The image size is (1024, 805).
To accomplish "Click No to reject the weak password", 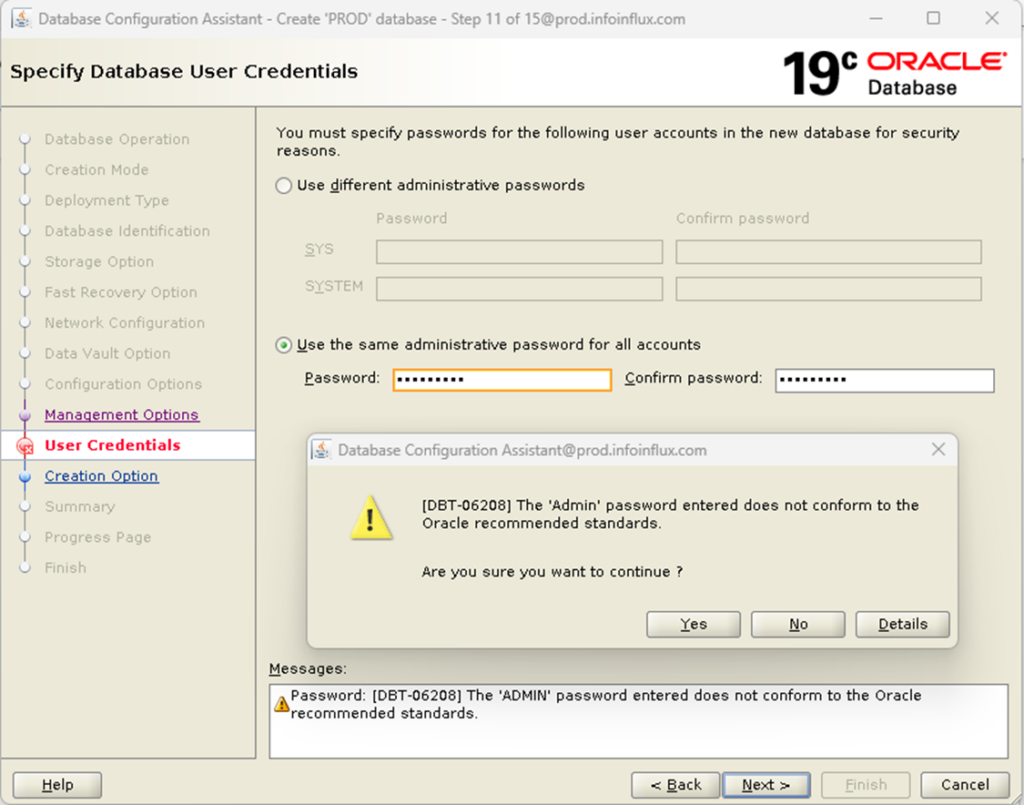I will click(x=797, y=624).
